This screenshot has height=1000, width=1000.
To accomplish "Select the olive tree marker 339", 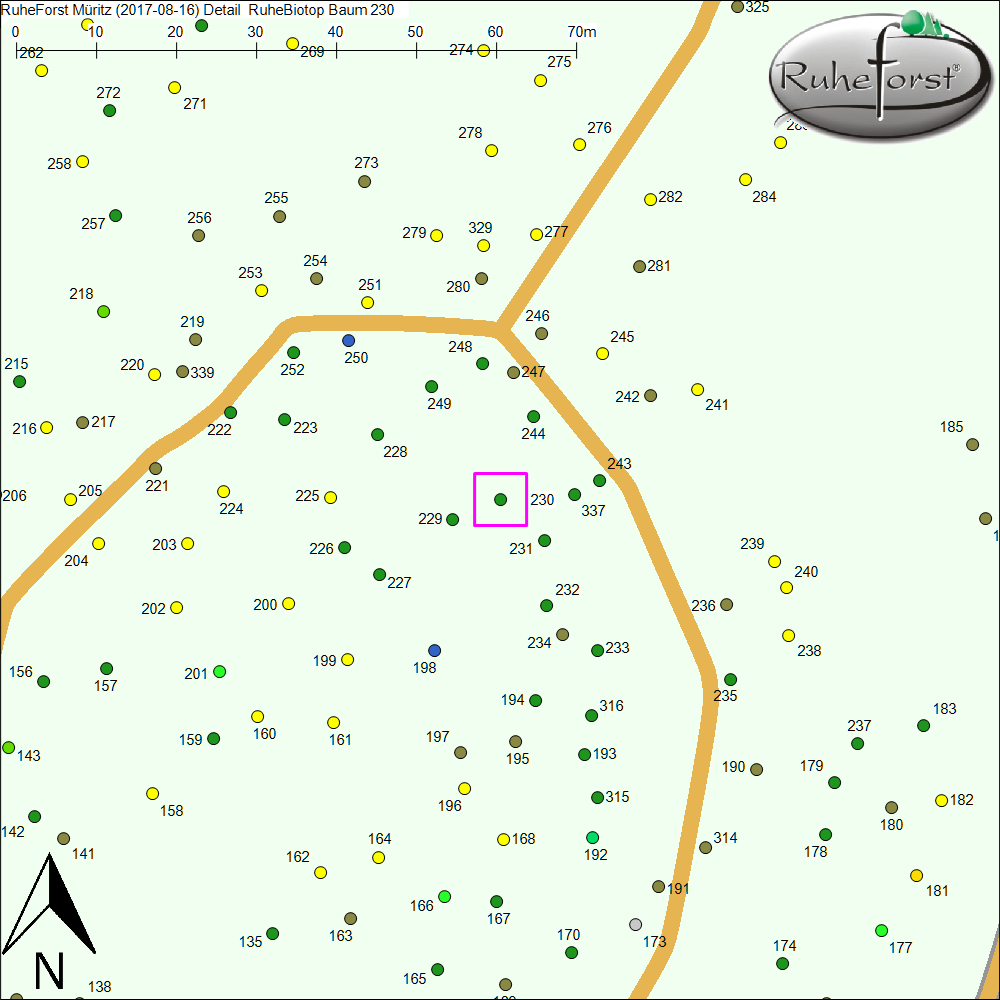I will (182, 371).
